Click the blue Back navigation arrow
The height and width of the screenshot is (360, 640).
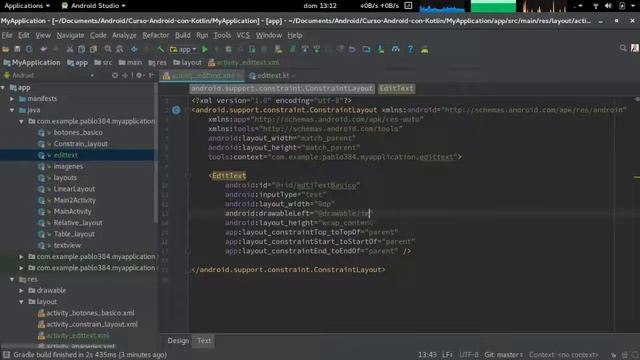(x=134, y=49)
